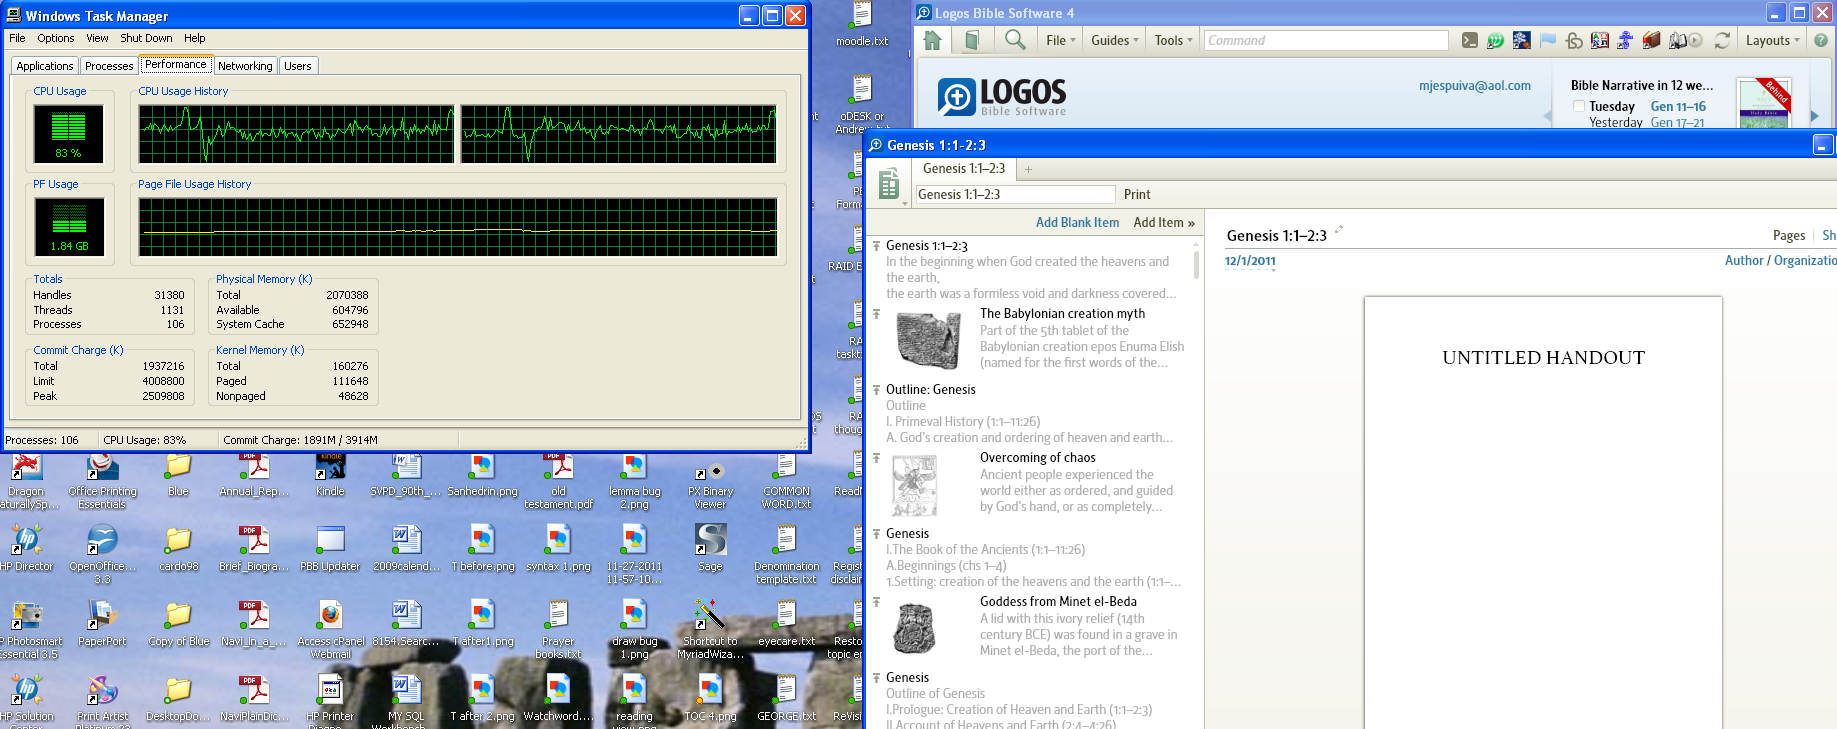The image size is (1837, 729).
Task: Tick the Tuesday reading plan checkbox
Action: 1579,106
